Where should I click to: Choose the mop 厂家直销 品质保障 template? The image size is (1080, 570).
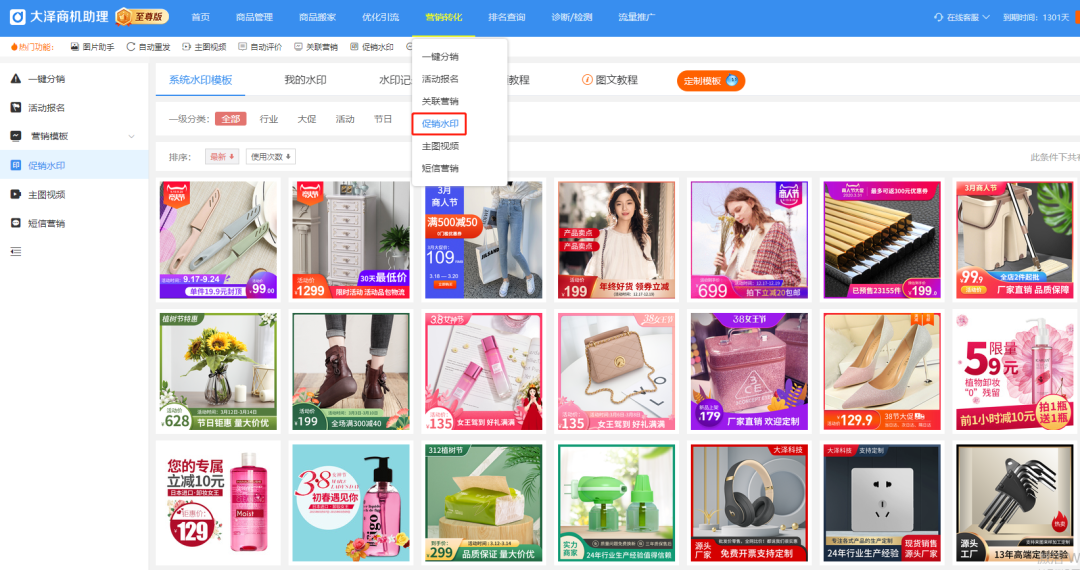click(1015, 240)
